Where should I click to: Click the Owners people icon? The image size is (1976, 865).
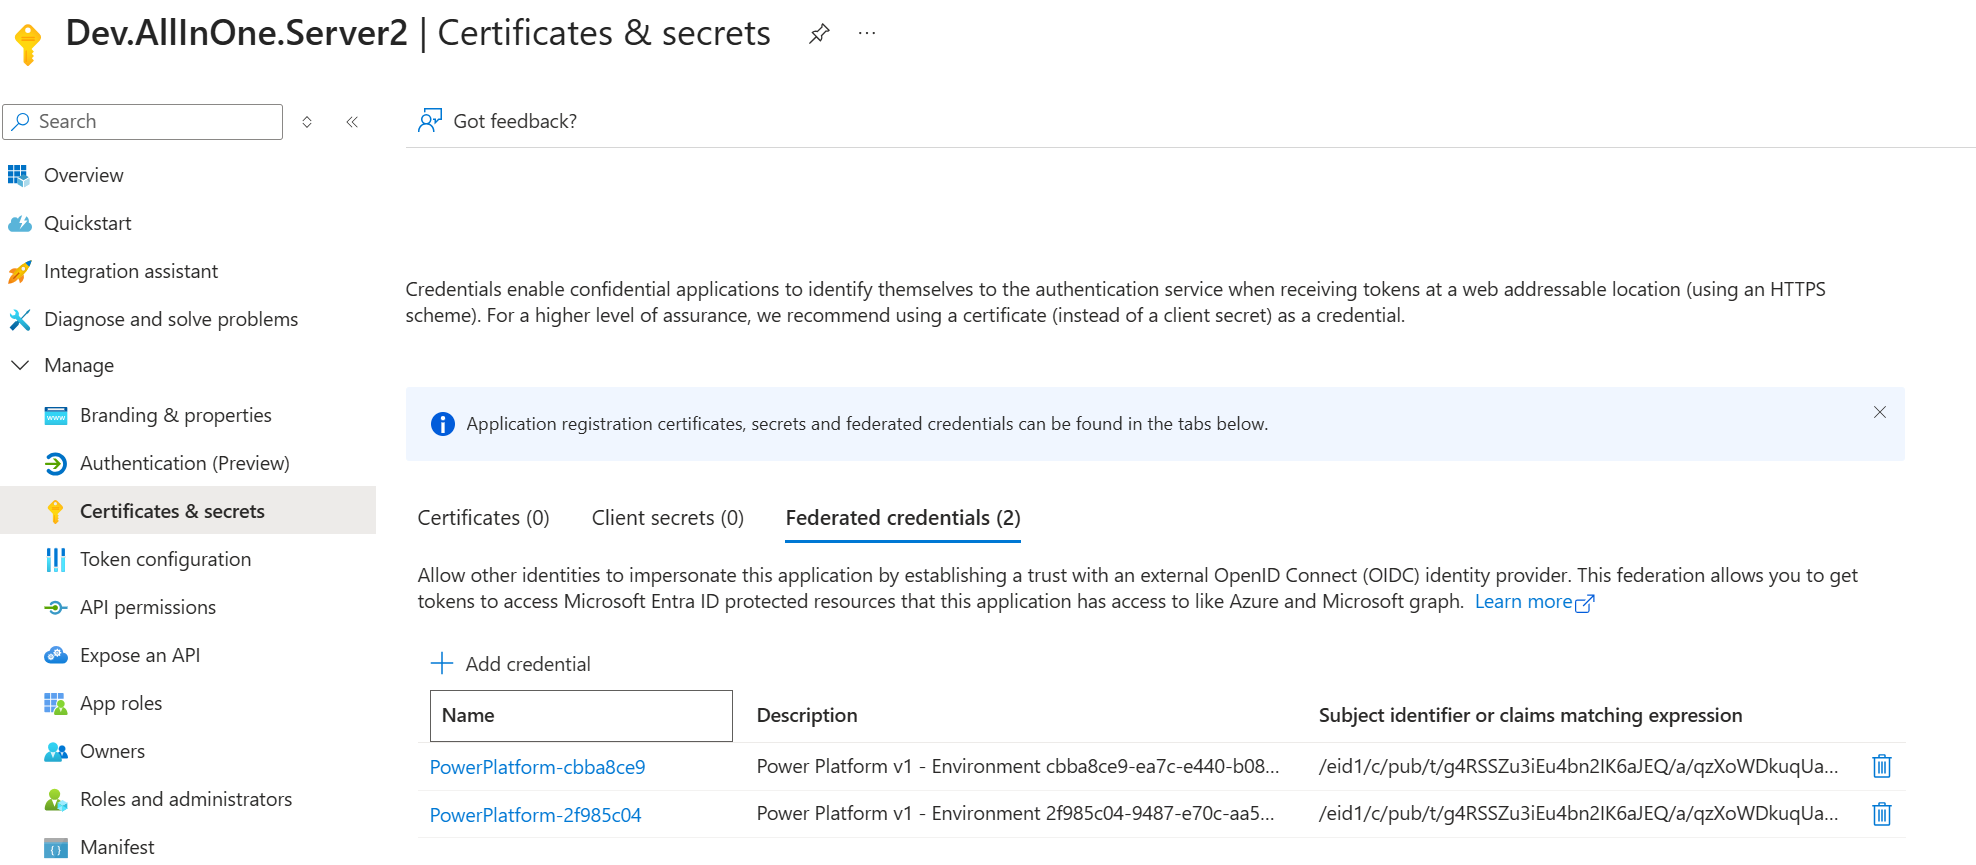pos(56,751)
